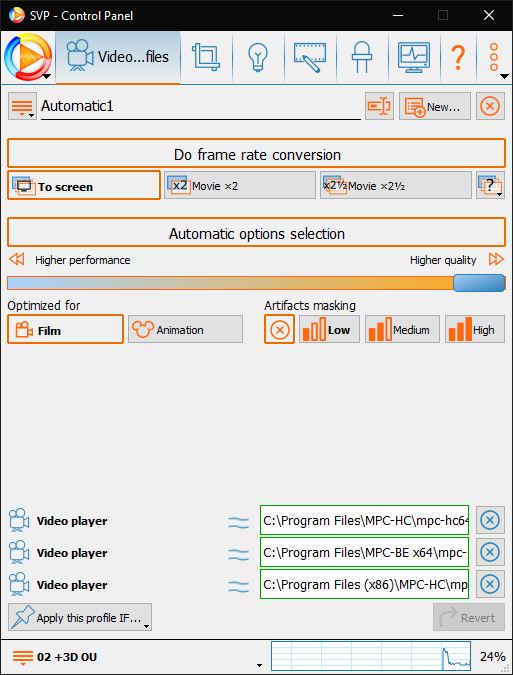513x675 pixels.
Task: Expand Apply this profile IF dropdown
Action: (80, 617)
